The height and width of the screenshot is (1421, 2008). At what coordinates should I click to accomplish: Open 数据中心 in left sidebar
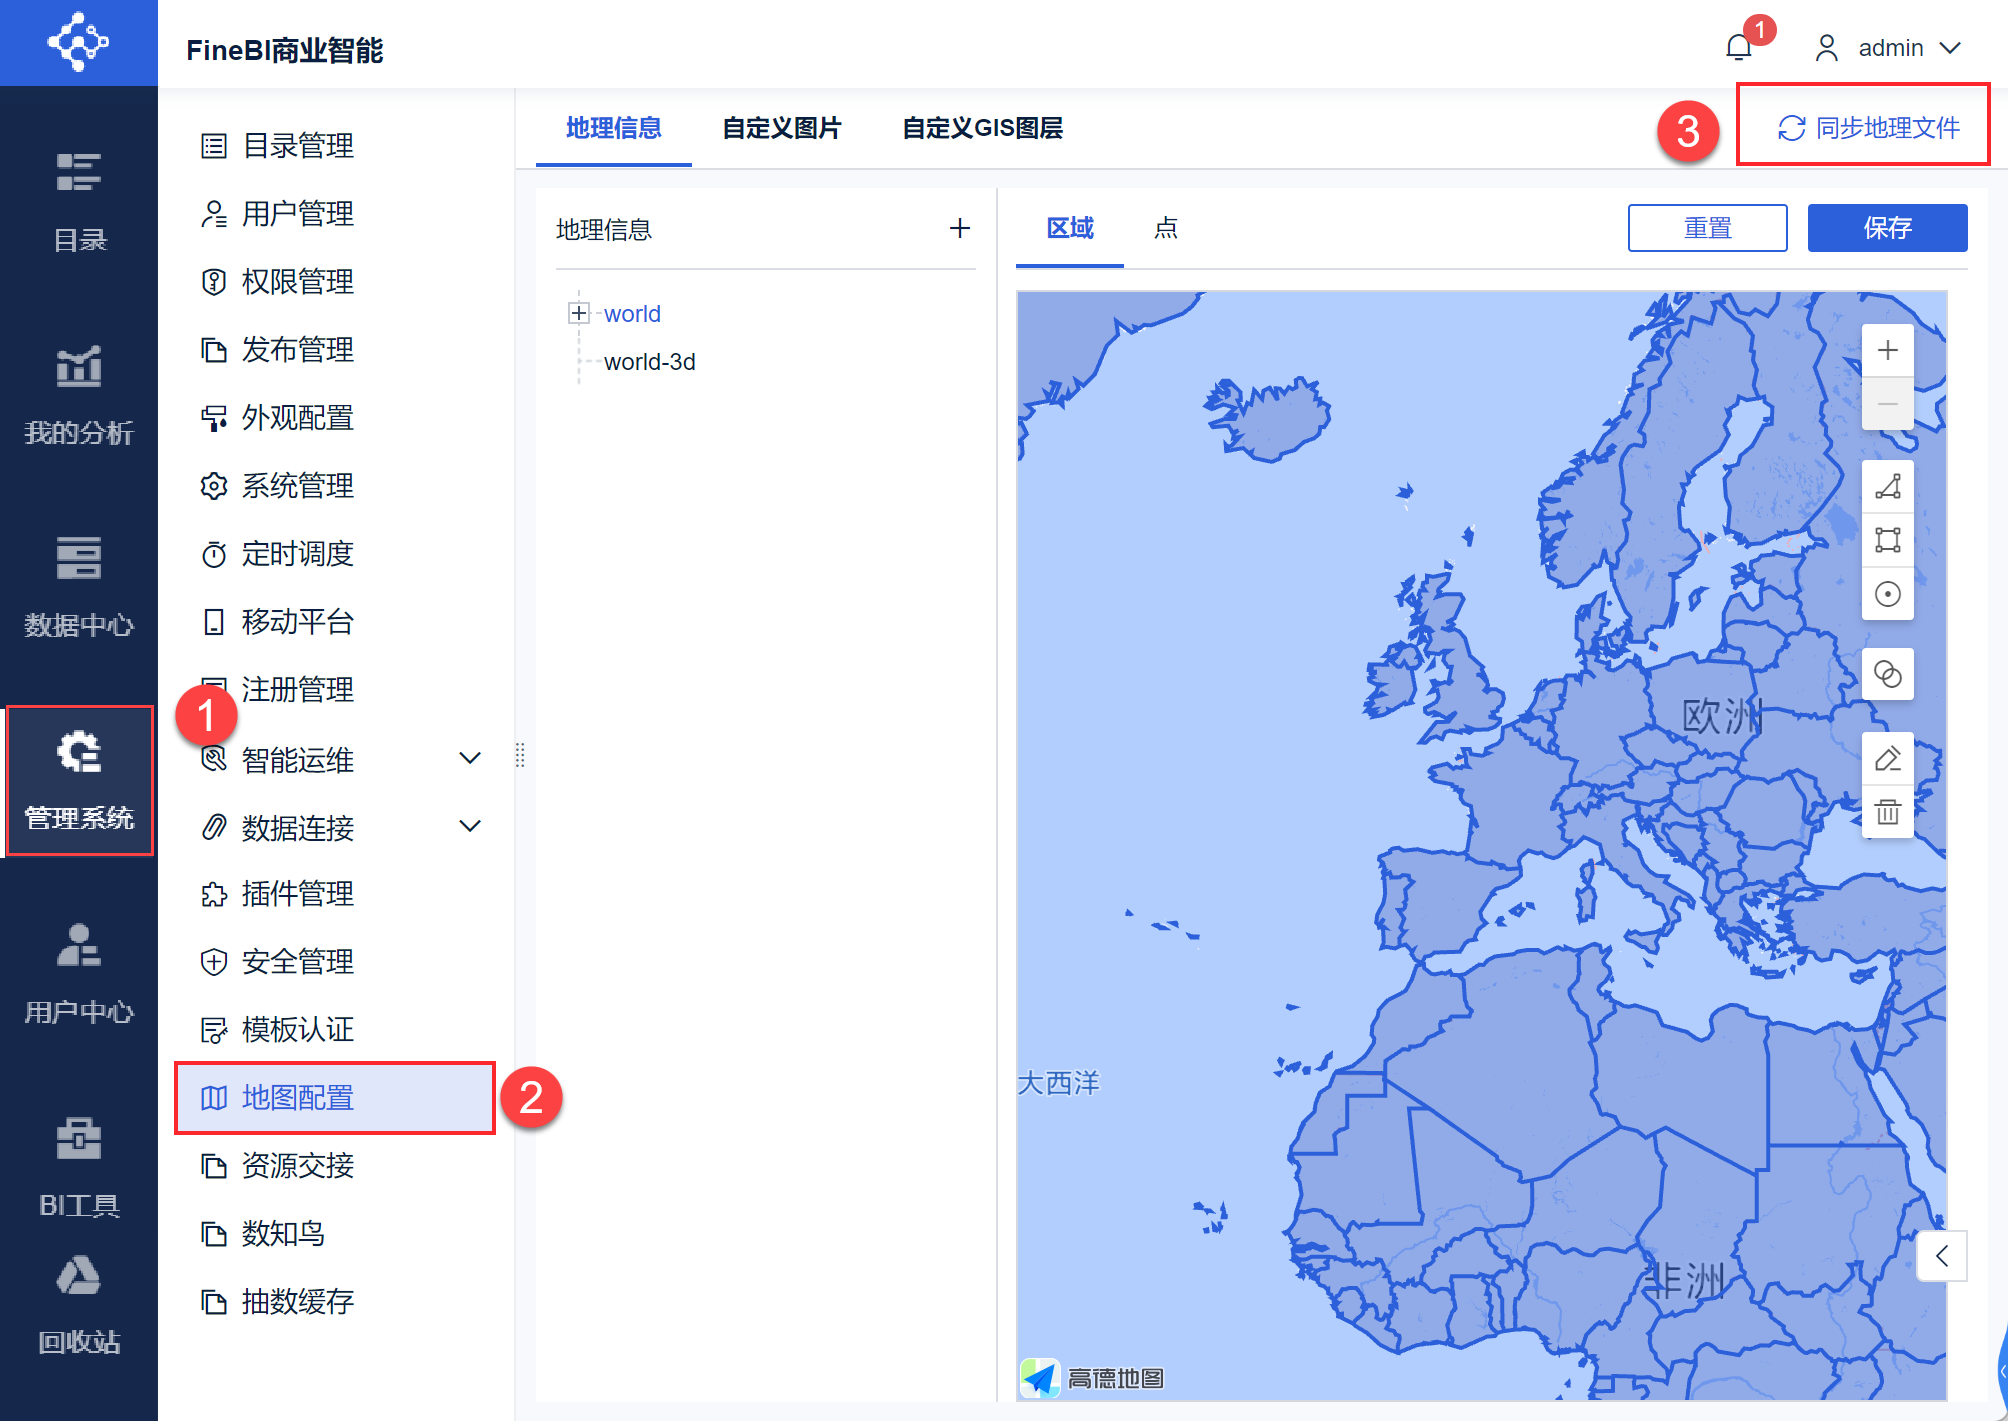point(78,585)
